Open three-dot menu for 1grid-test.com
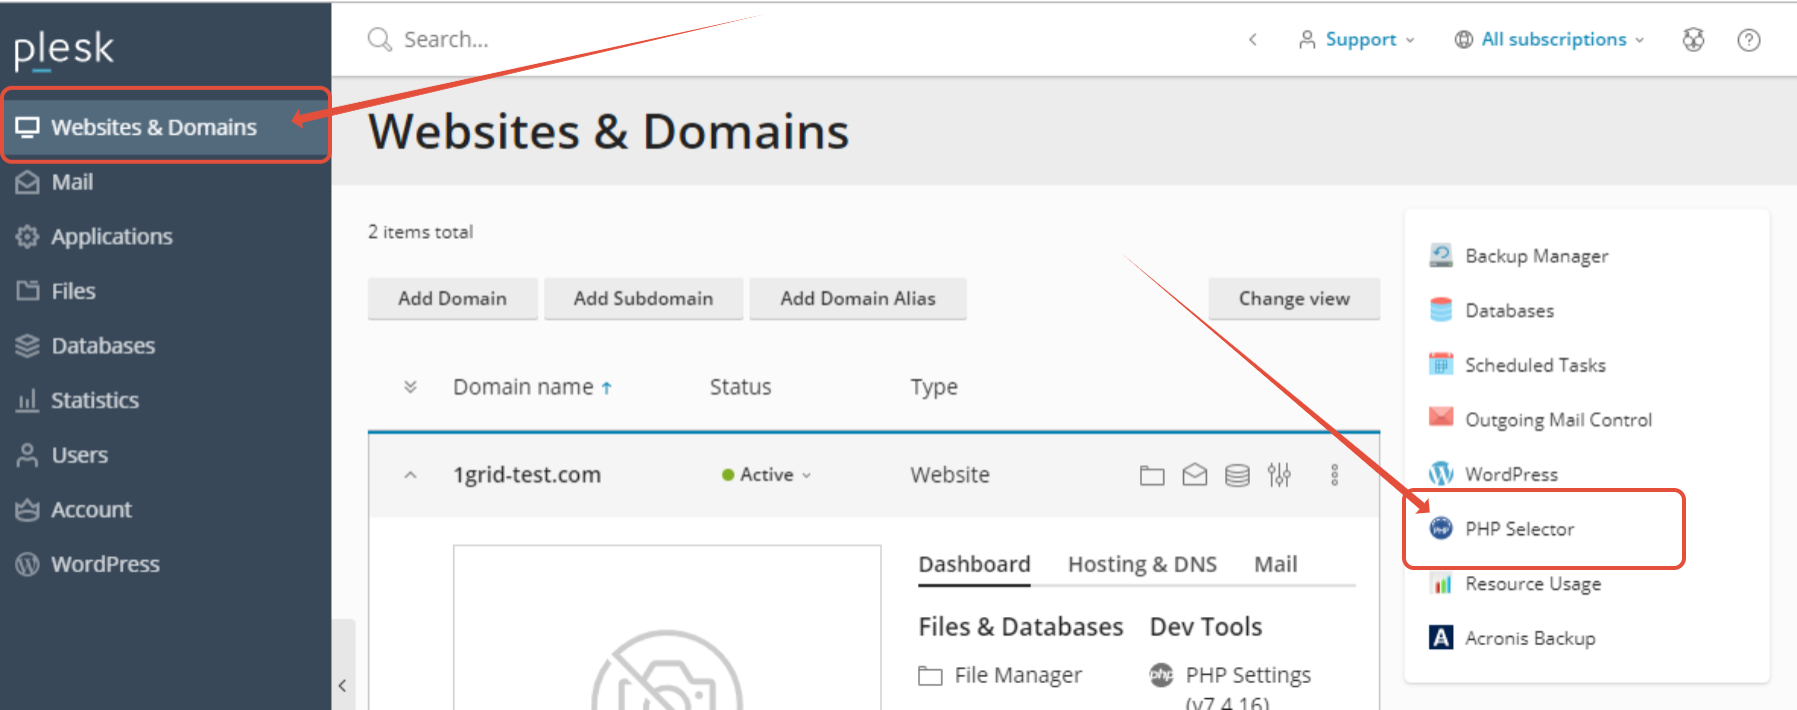 click(x=1334, y=475)
